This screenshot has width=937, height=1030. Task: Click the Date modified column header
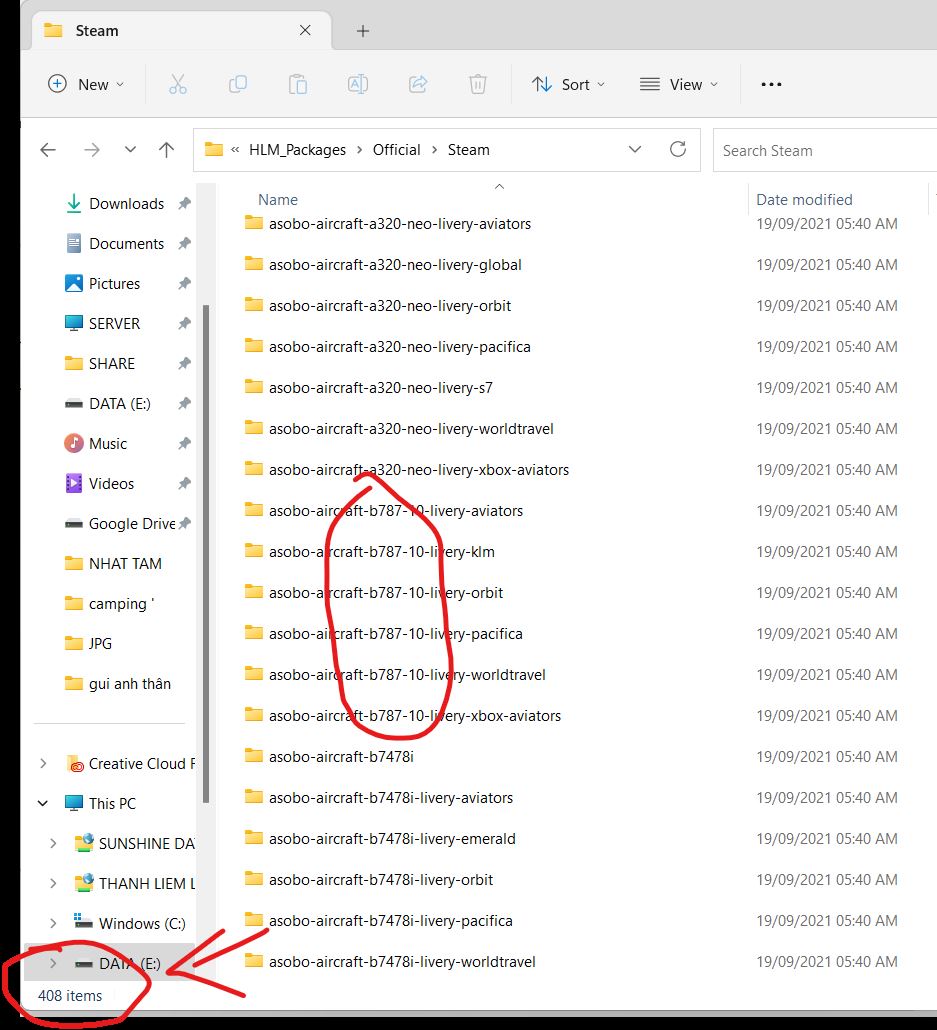[804, 199]
